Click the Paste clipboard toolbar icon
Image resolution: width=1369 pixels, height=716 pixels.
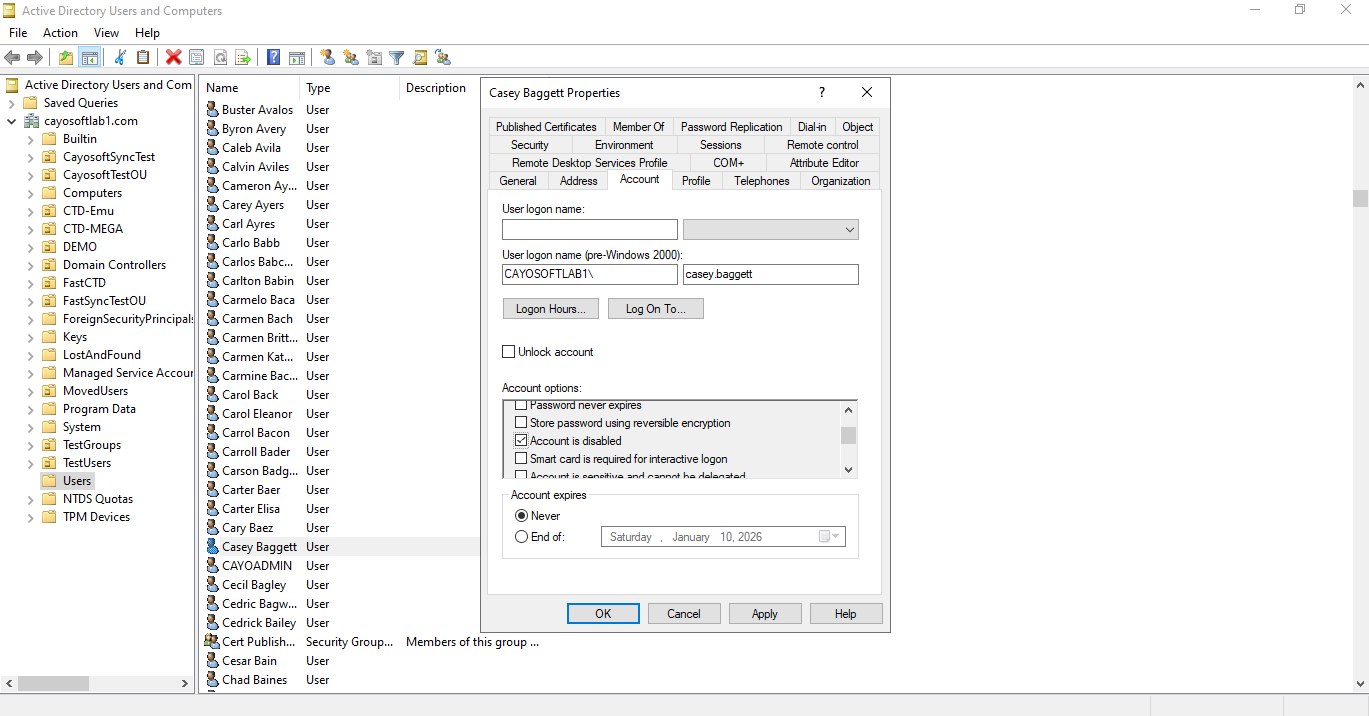(143, 58)
